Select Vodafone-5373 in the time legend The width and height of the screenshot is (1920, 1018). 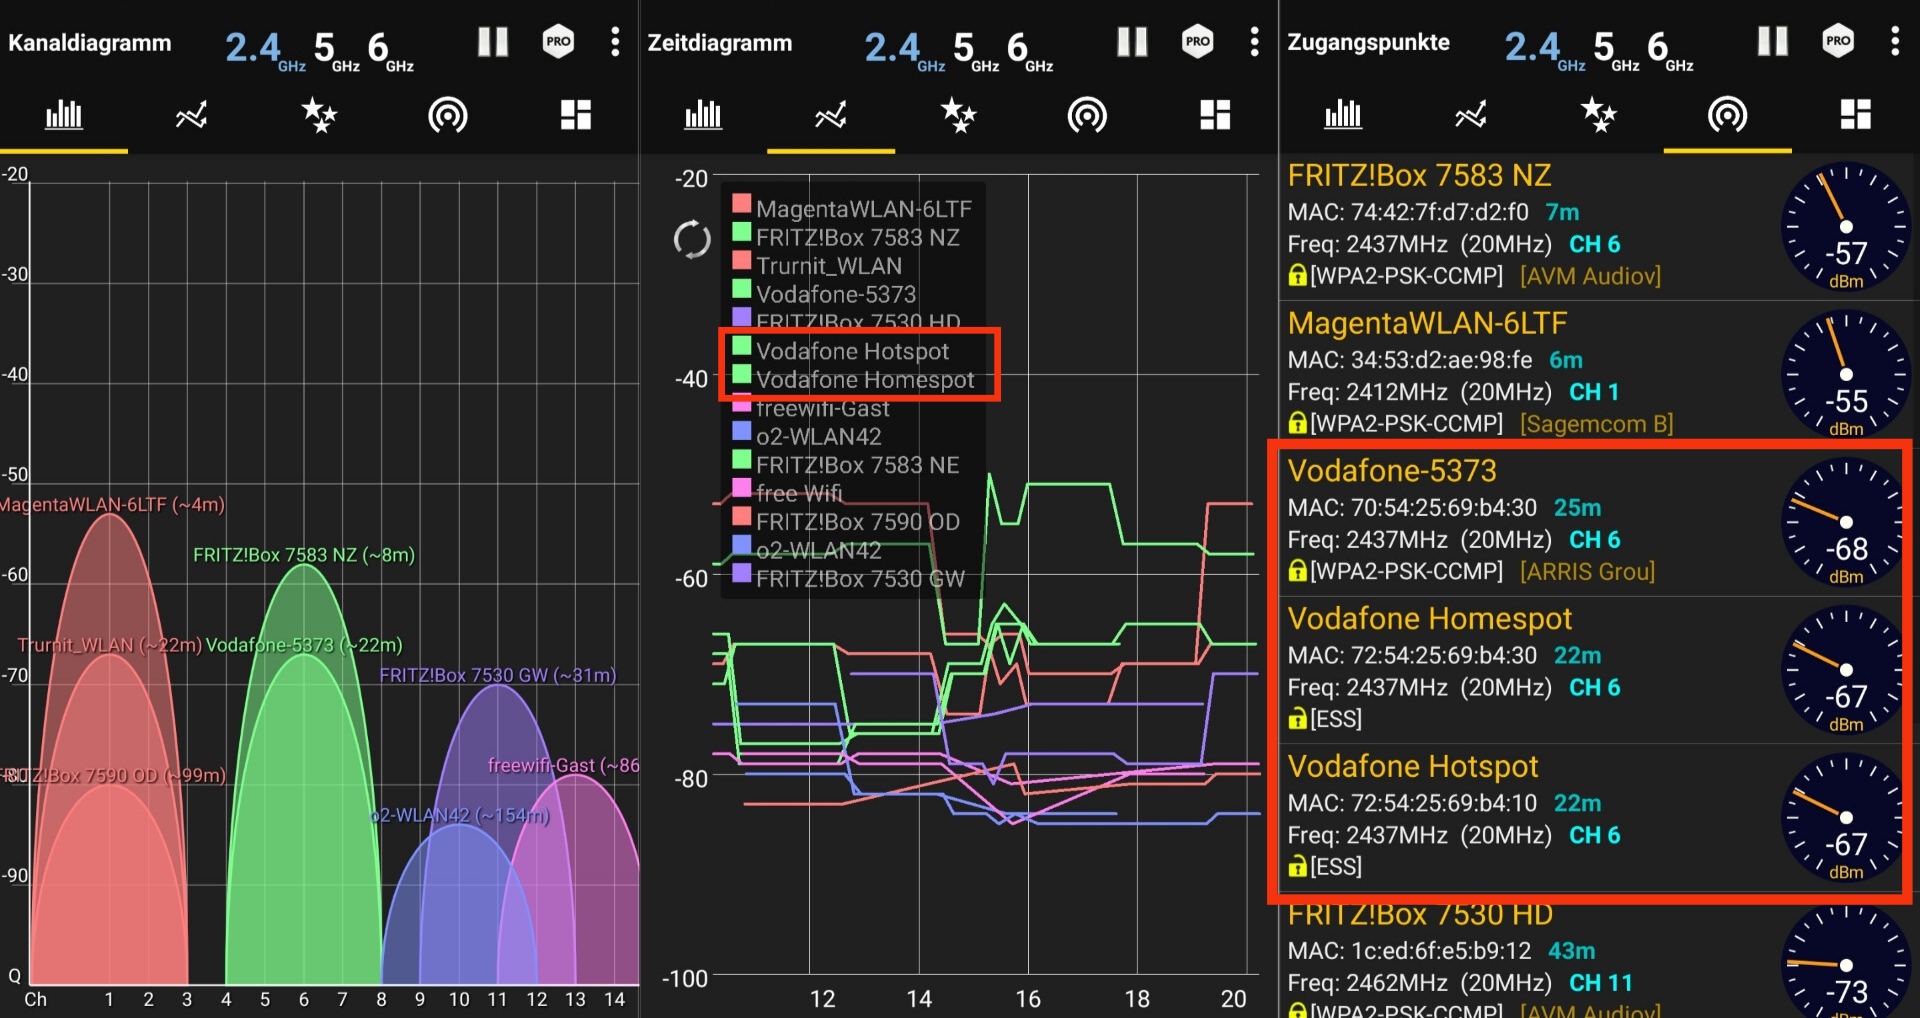click(836, 295)
